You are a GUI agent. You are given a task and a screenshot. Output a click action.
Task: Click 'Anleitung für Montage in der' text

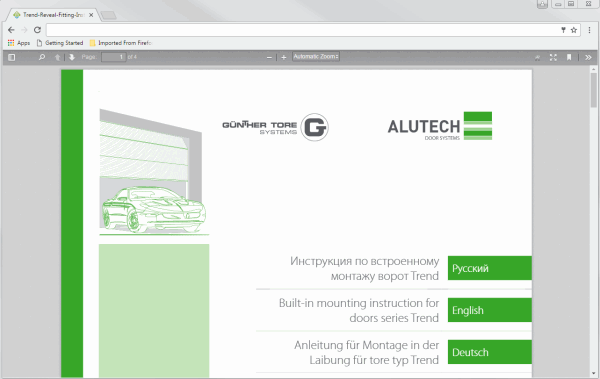tap(366, 345)
